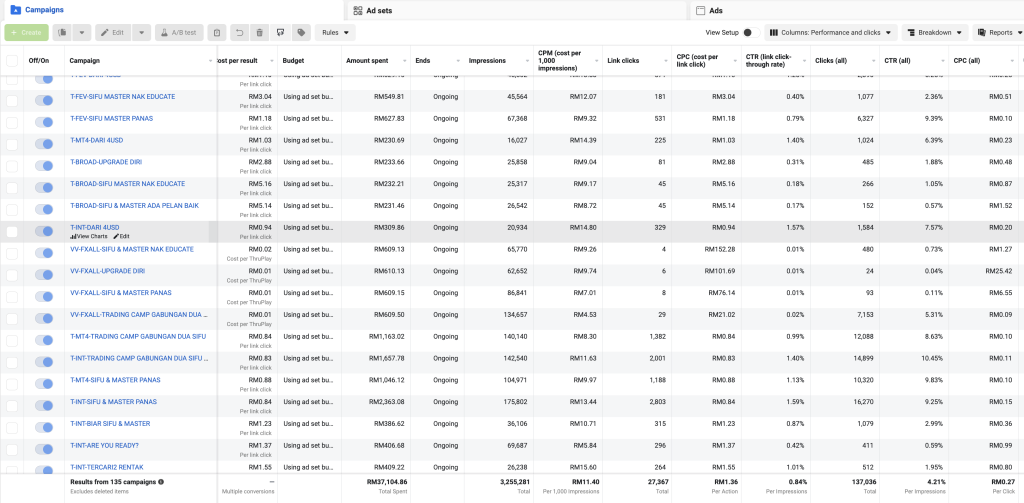Screen dimensions: 1024x503
Task: Open T-MT4-SIFU & MASTER PANAS campaign link
Action: pos(115,380)
